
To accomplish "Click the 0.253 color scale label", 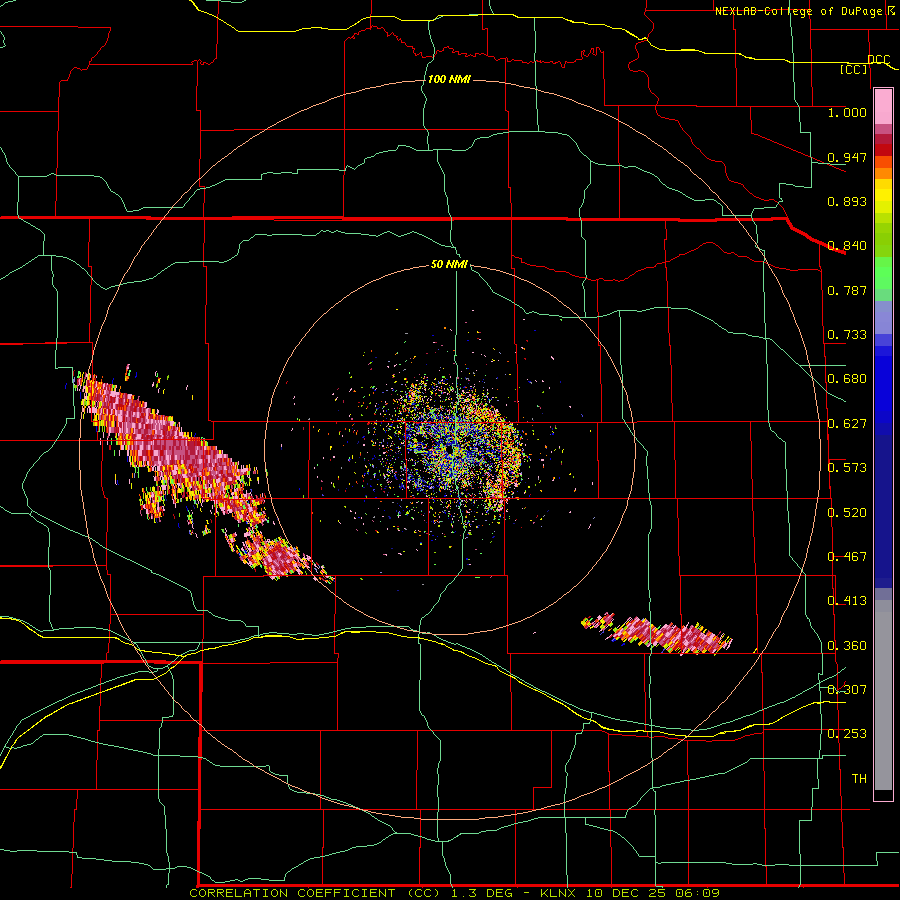I will [847, 734].
